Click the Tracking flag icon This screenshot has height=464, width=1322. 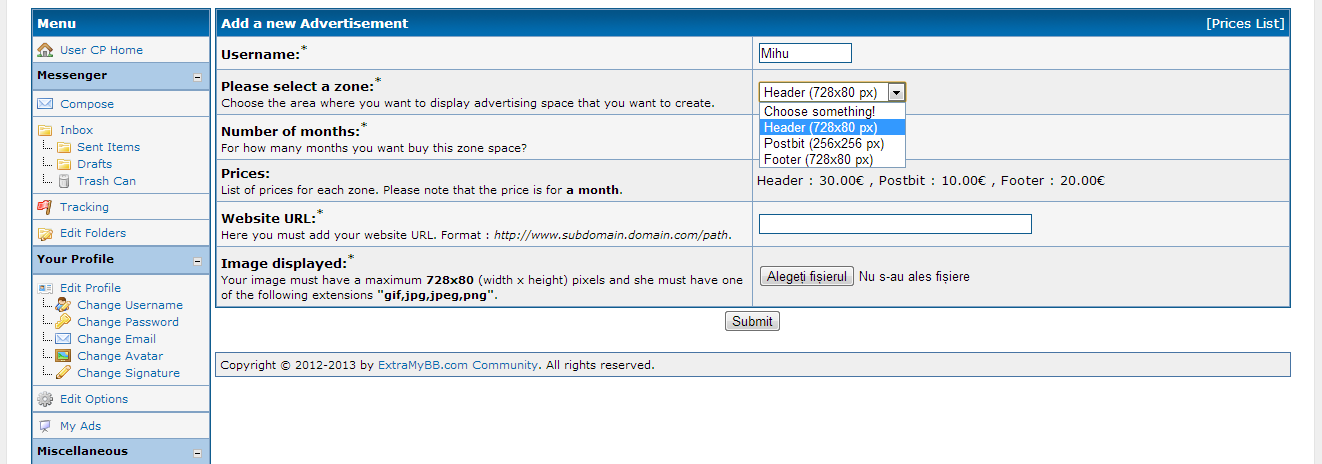[x=45, y=207]
